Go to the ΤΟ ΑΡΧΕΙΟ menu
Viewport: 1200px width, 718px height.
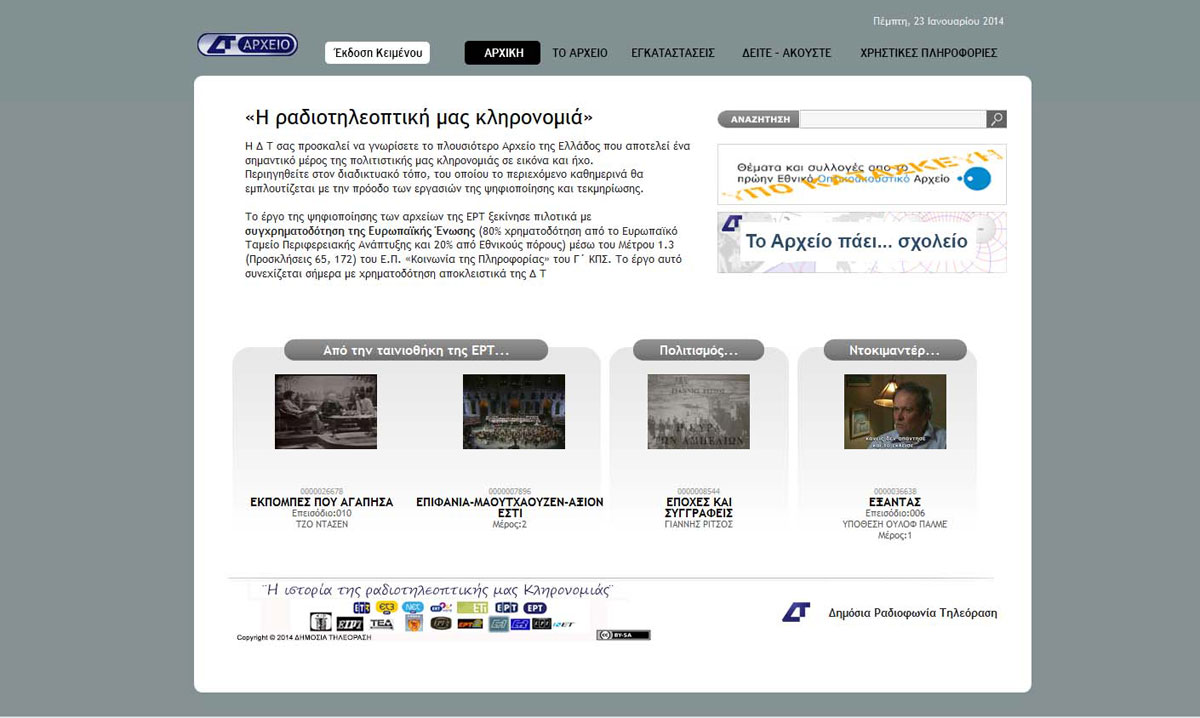point(580,53)
